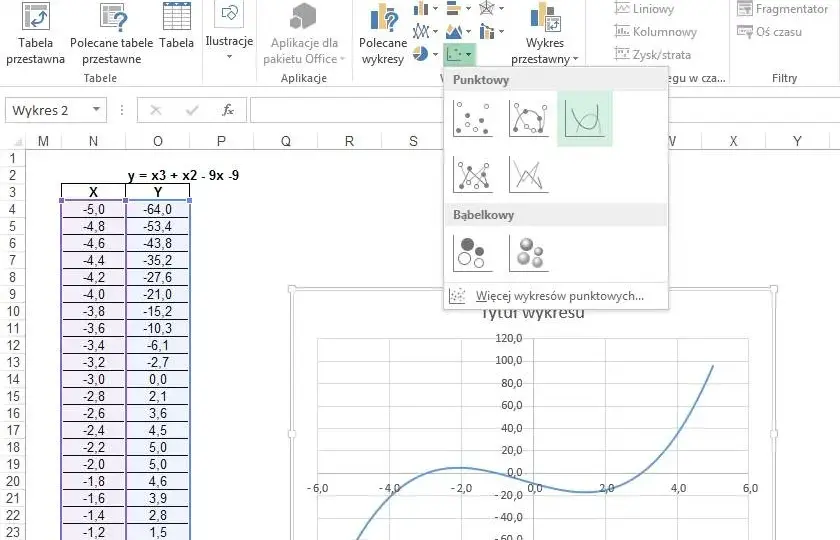840x540 pixels.
Task: Select column Q header
Action: 286,141
